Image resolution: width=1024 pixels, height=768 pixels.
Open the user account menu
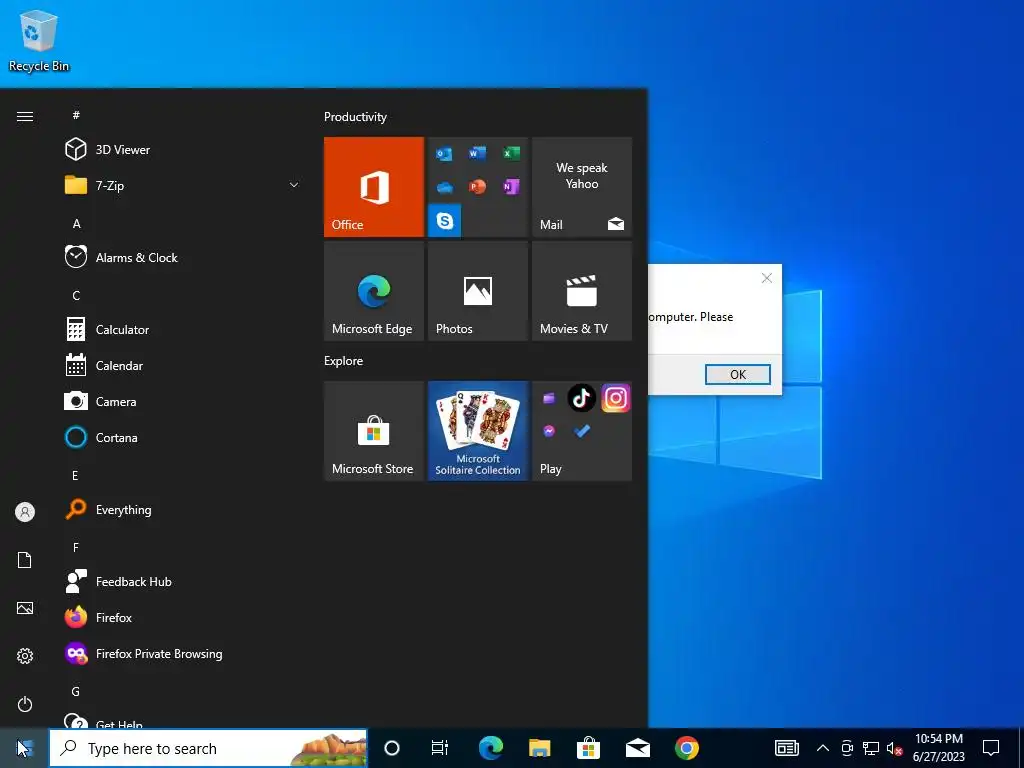[x=25, y=512]
